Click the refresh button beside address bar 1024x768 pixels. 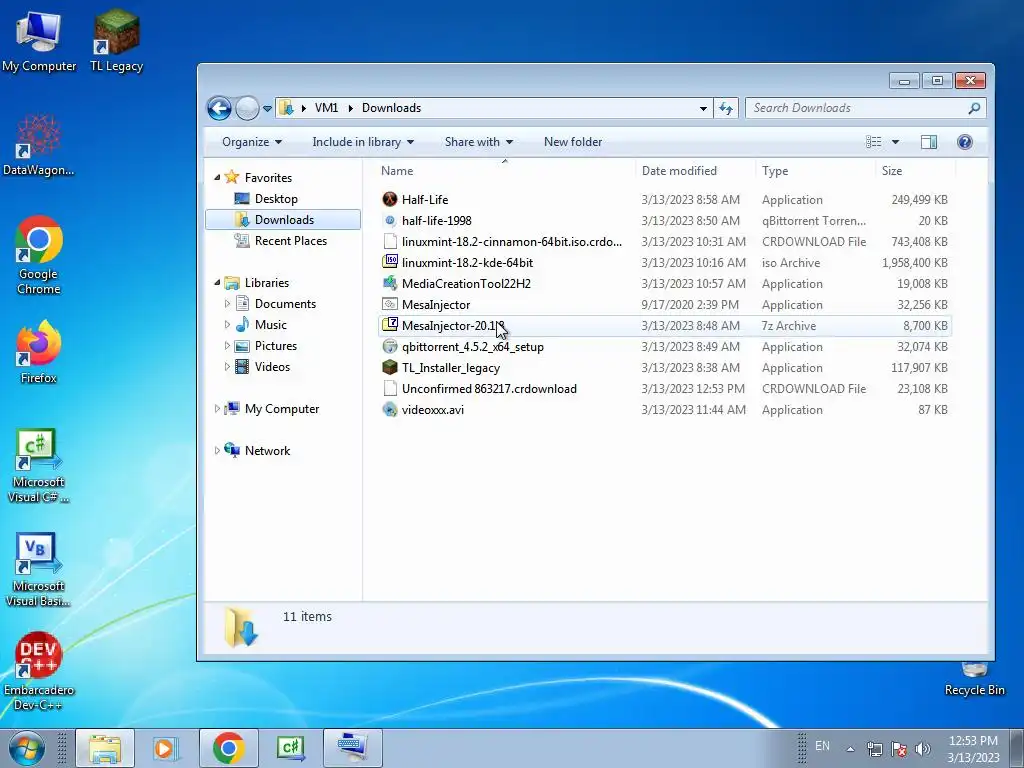pyautogui.click(x=726, y=108)
